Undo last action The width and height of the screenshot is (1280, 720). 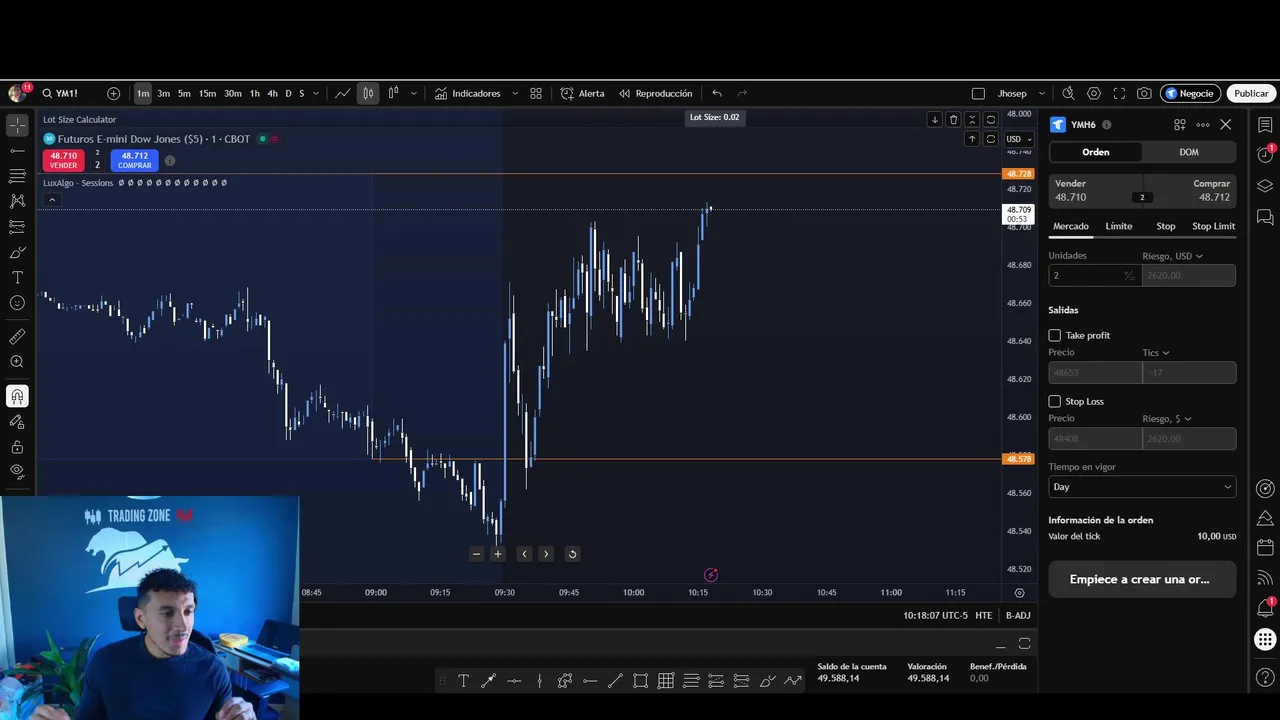pos(717,93)
